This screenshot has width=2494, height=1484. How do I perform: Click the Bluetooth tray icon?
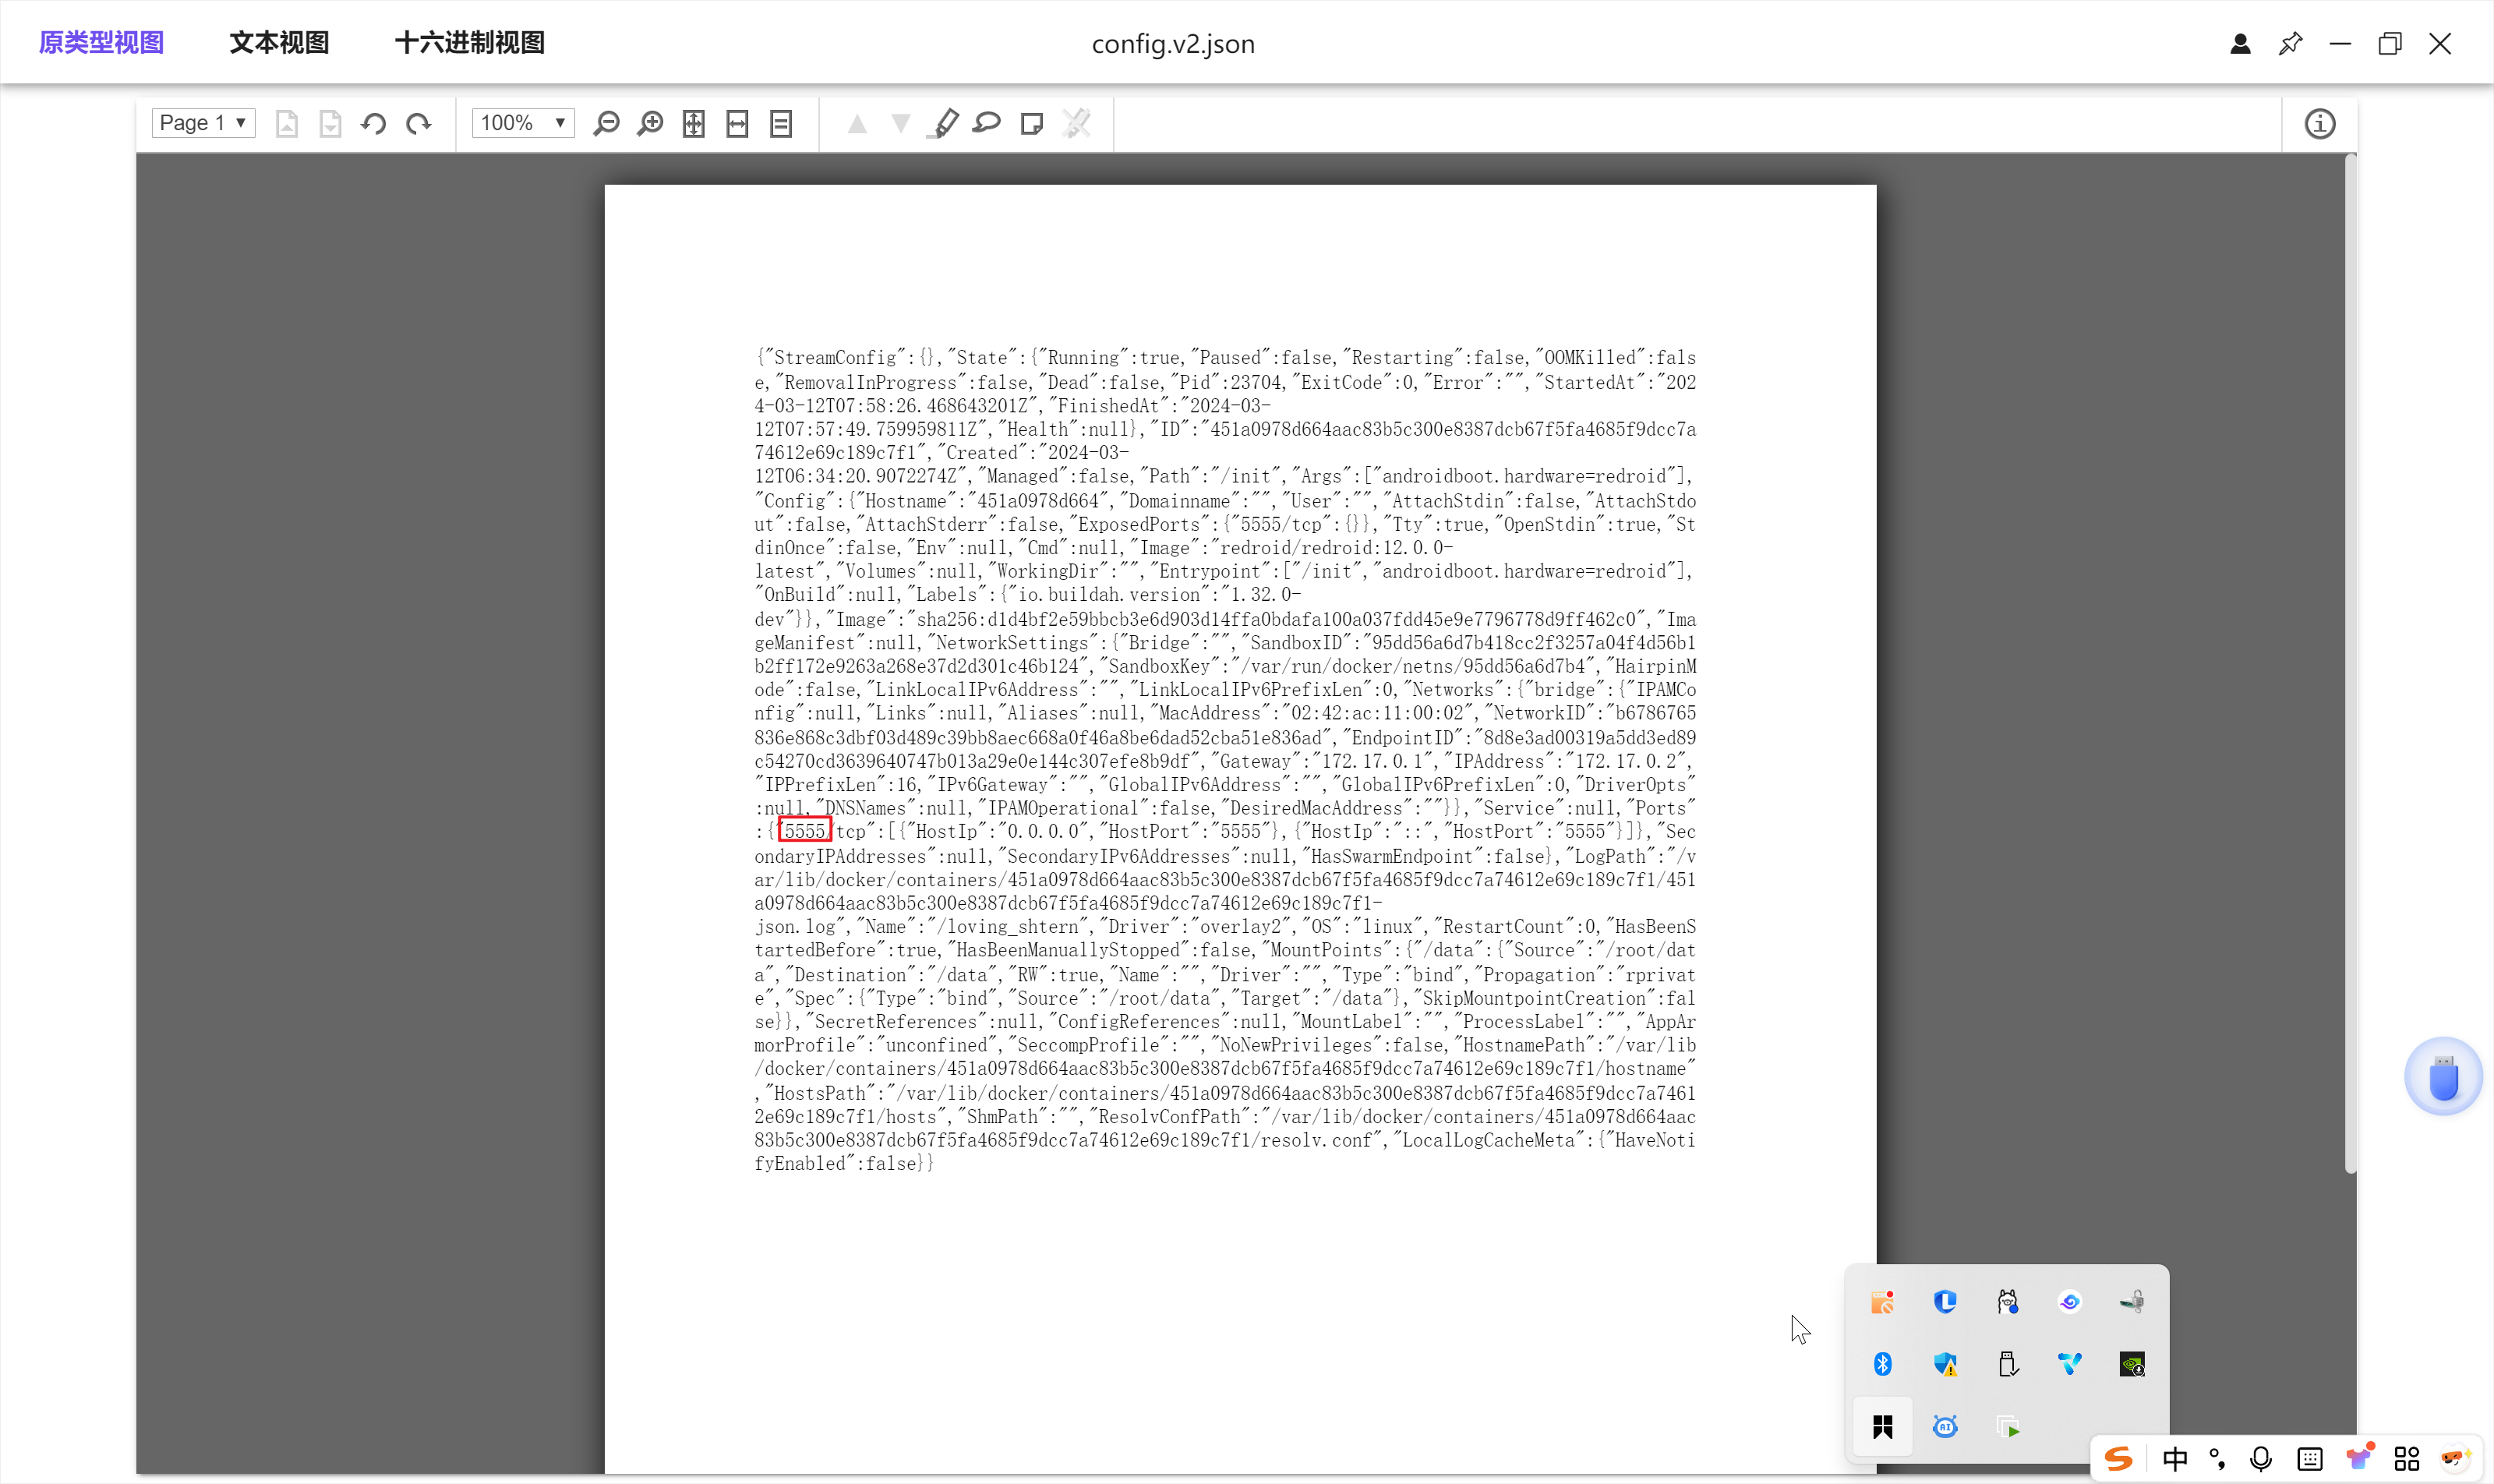coord(1883,1364)
